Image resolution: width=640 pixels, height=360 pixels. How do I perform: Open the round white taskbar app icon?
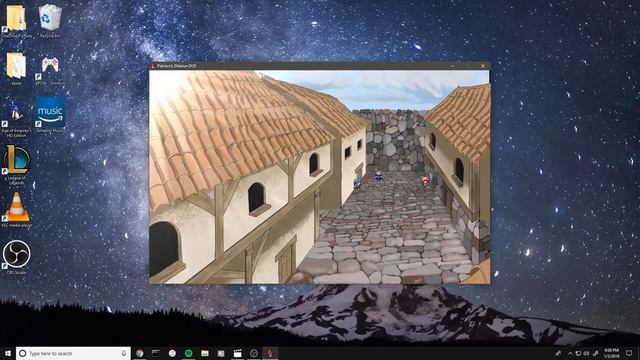tap(172, 353)
